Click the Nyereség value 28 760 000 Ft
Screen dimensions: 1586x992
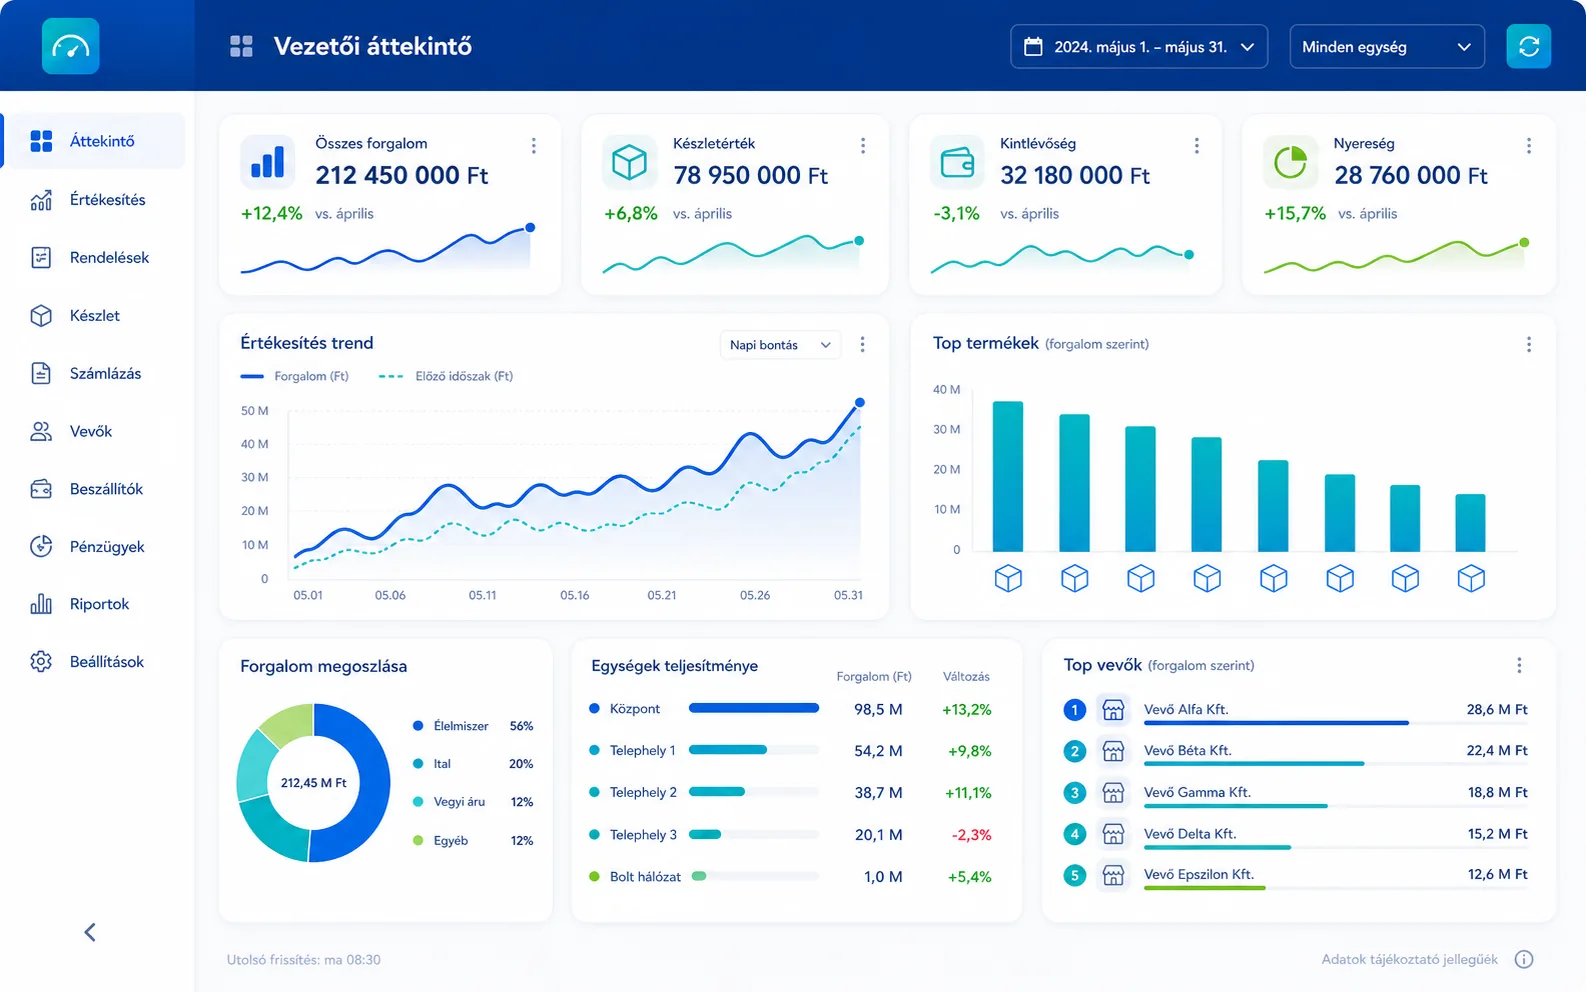(1411, 175)
